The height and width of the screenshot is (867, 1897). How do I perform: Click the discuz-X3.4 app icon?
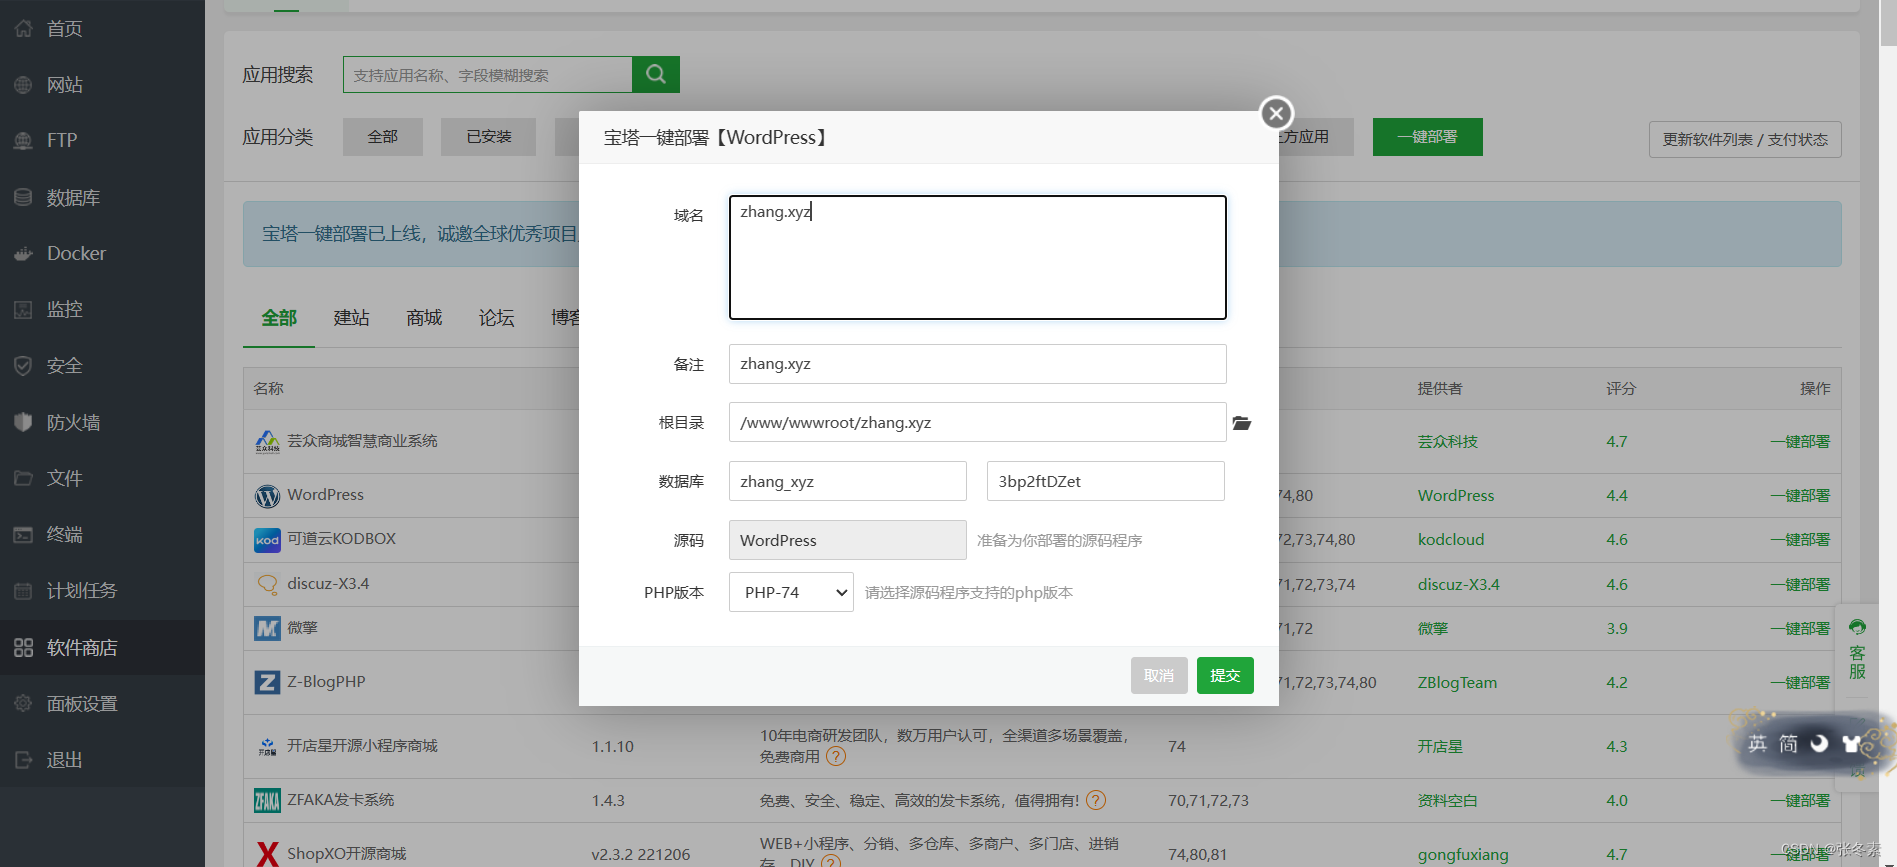coord(267,584)
